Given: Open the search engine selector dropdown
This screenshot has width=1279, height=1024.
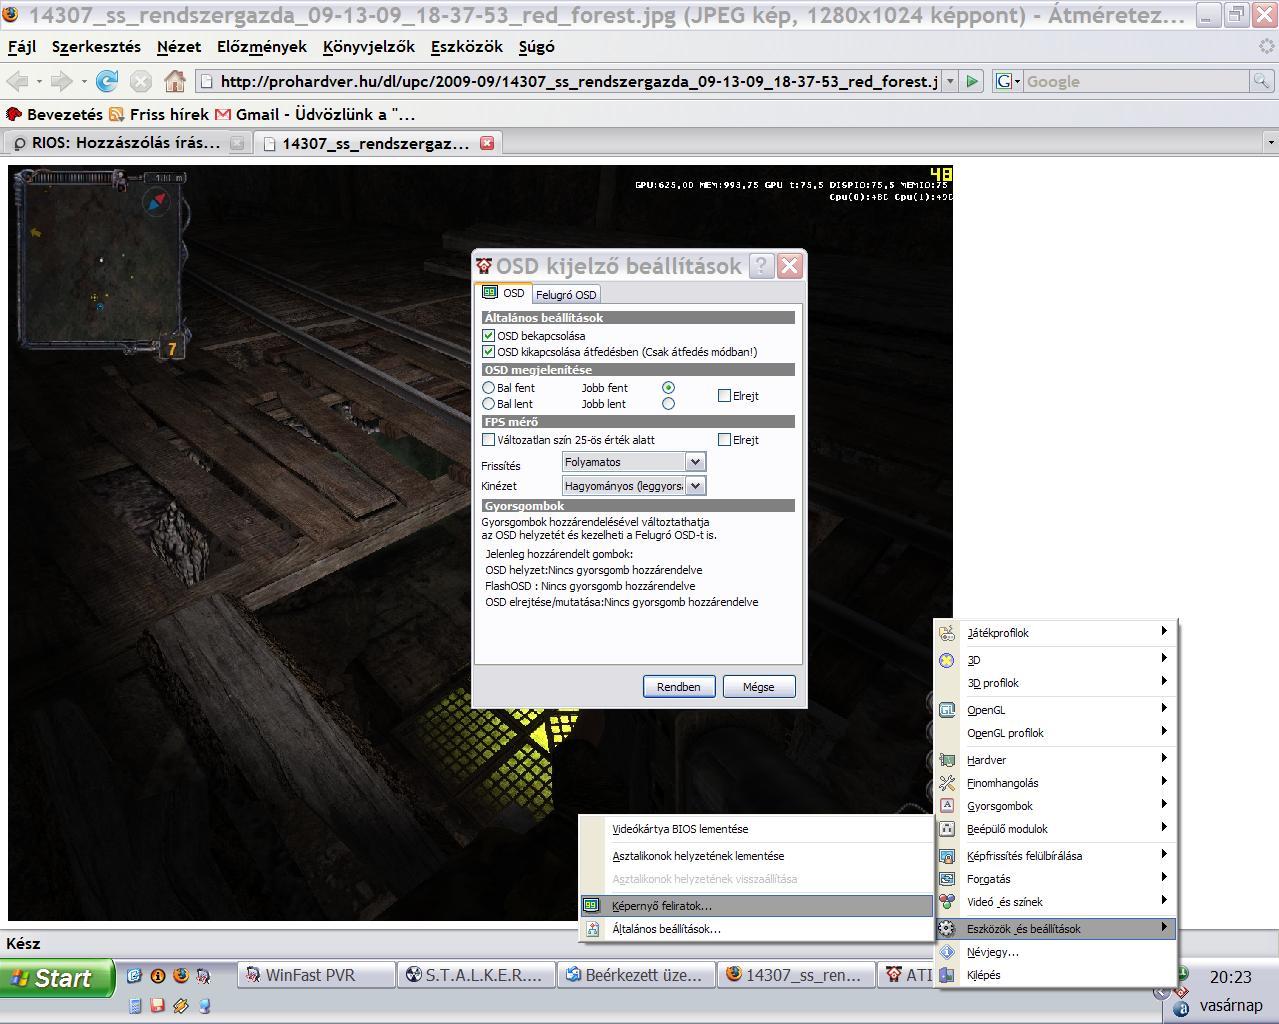Looking at the screenshot, I should tap(1006, 82).
